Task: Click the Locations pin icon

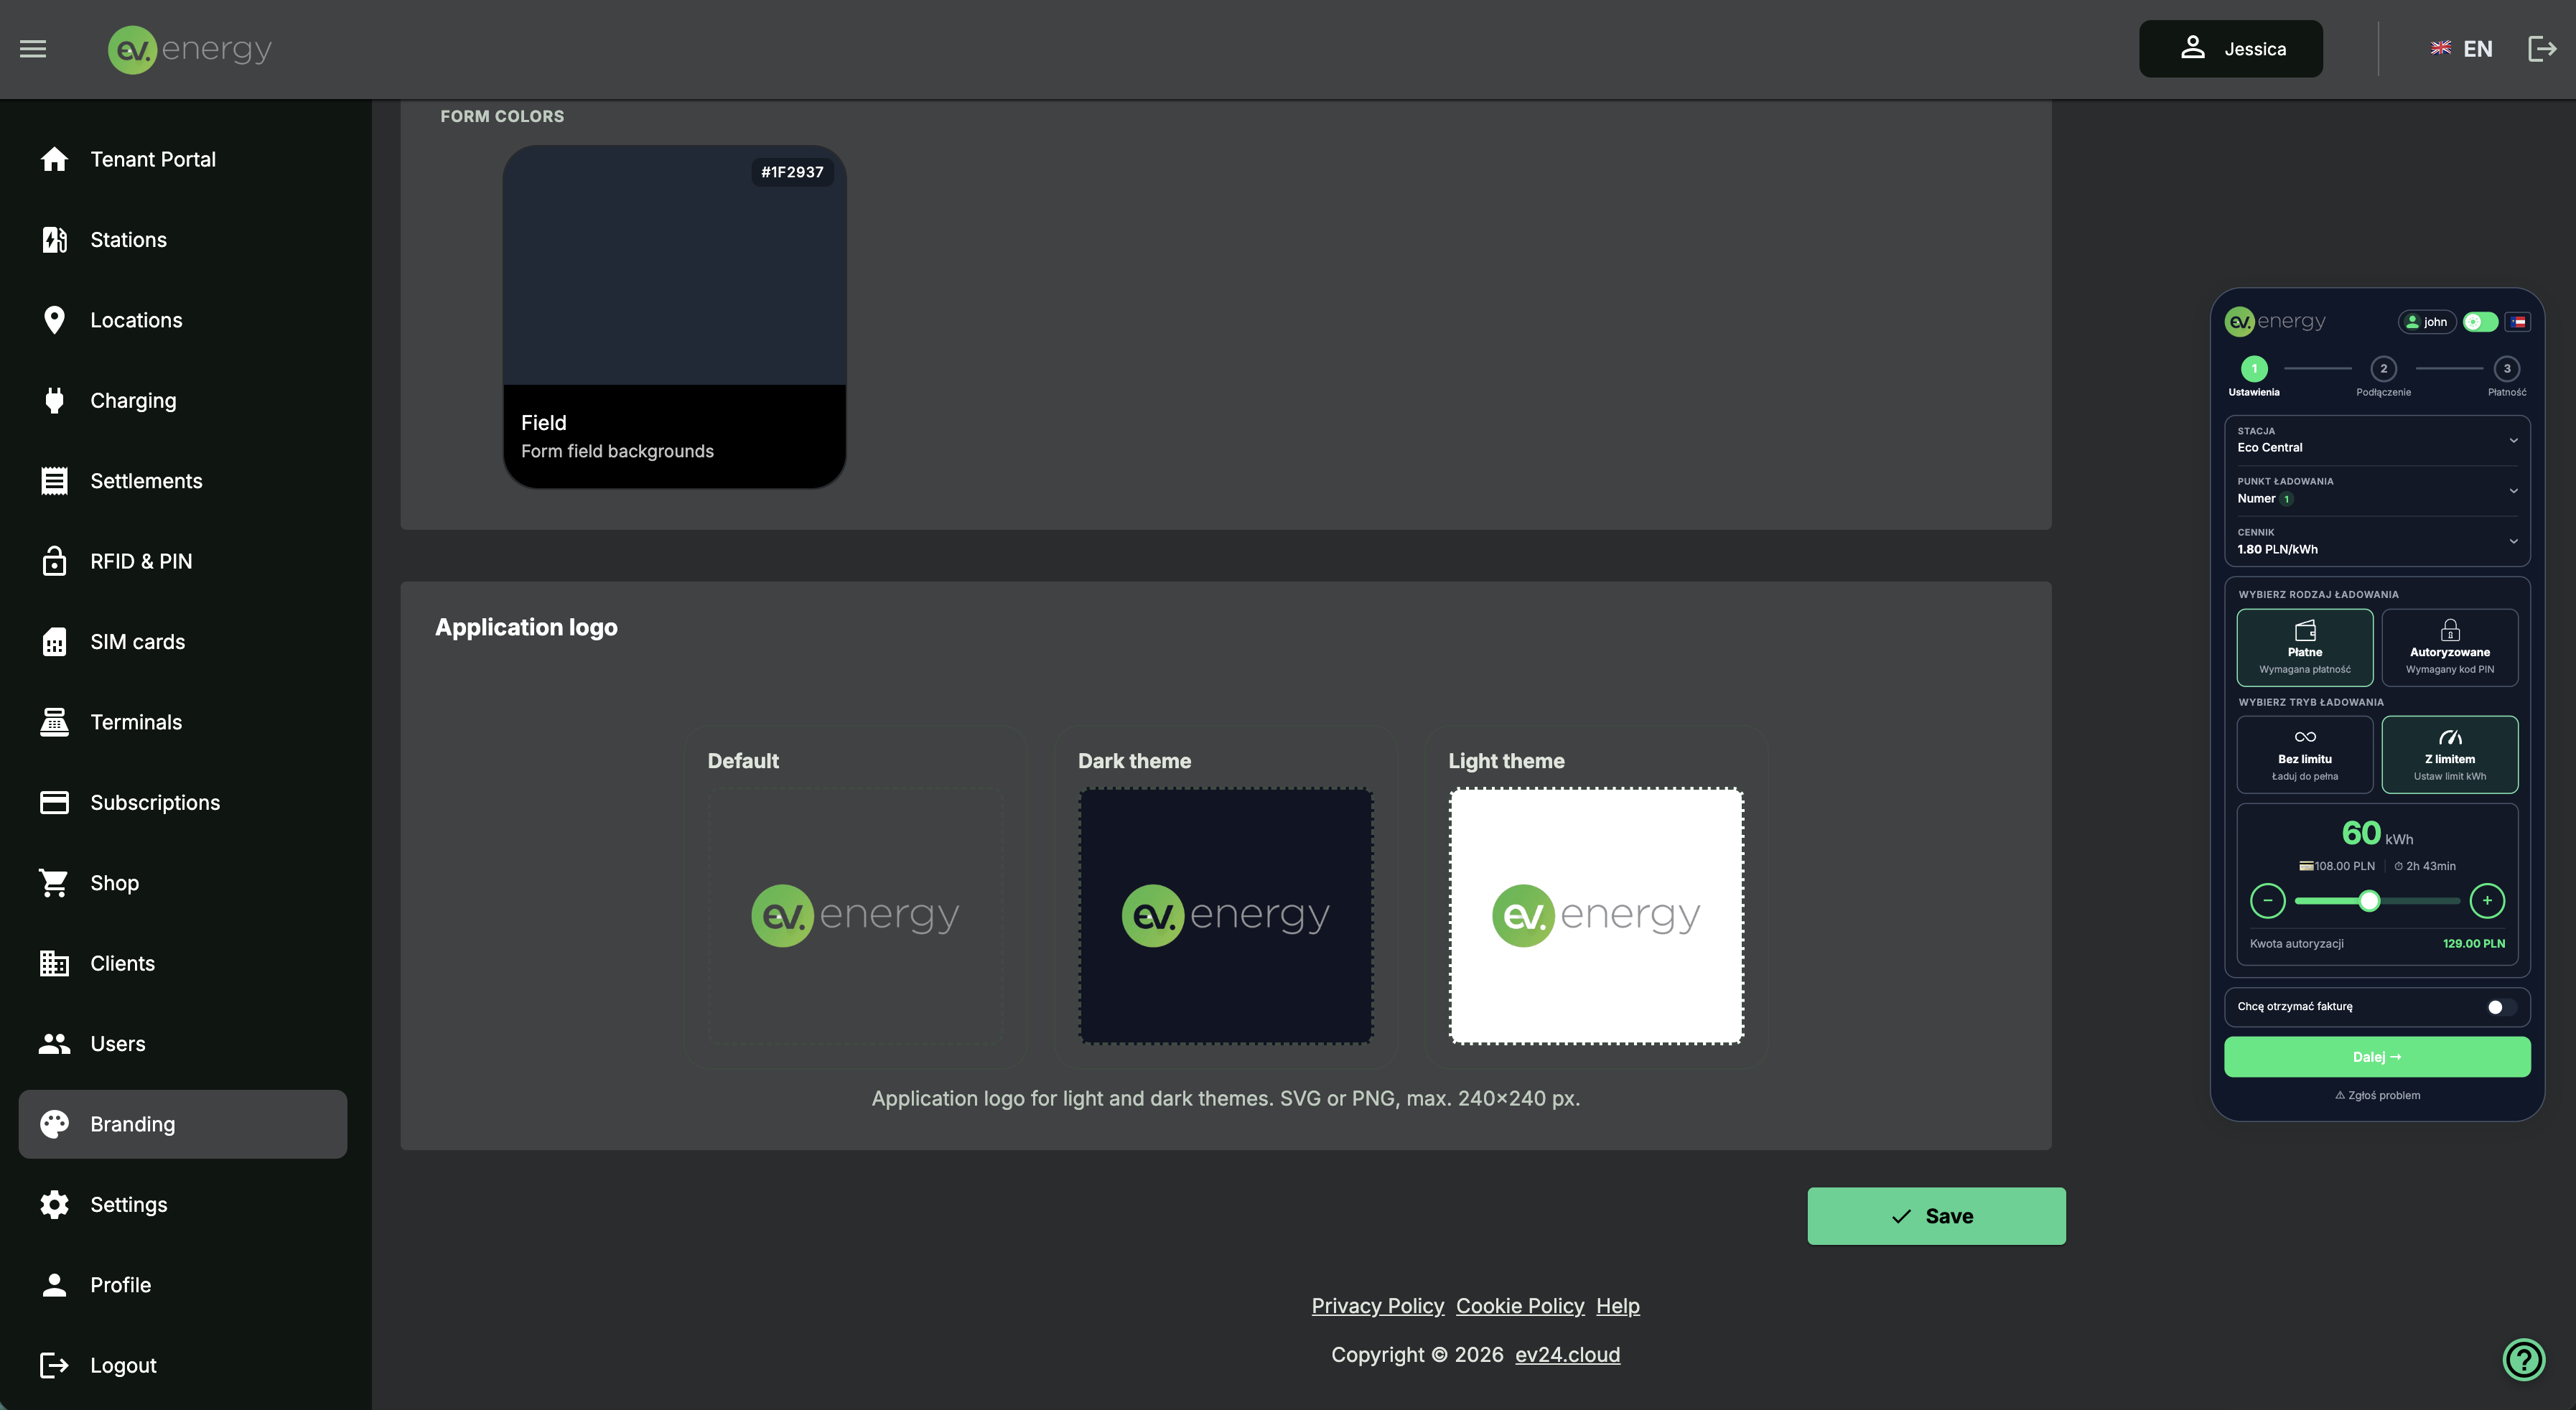Action: [x=54, y=320]
